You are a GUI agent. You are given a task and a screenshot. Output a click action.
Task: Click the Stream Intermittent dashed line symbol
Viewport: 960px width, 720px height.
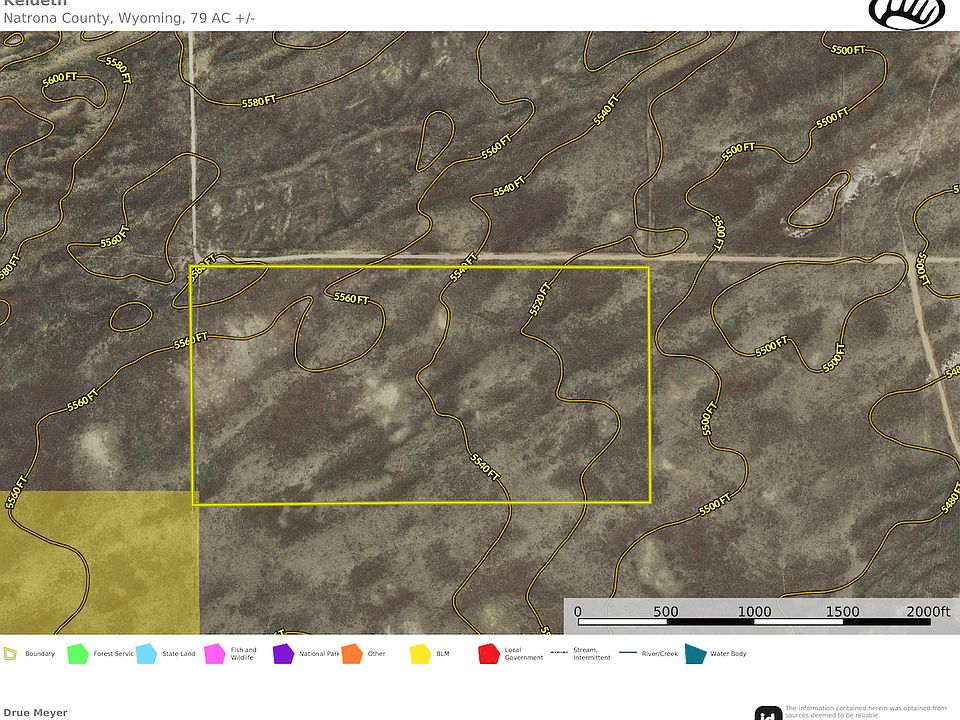tap(560, 653)
